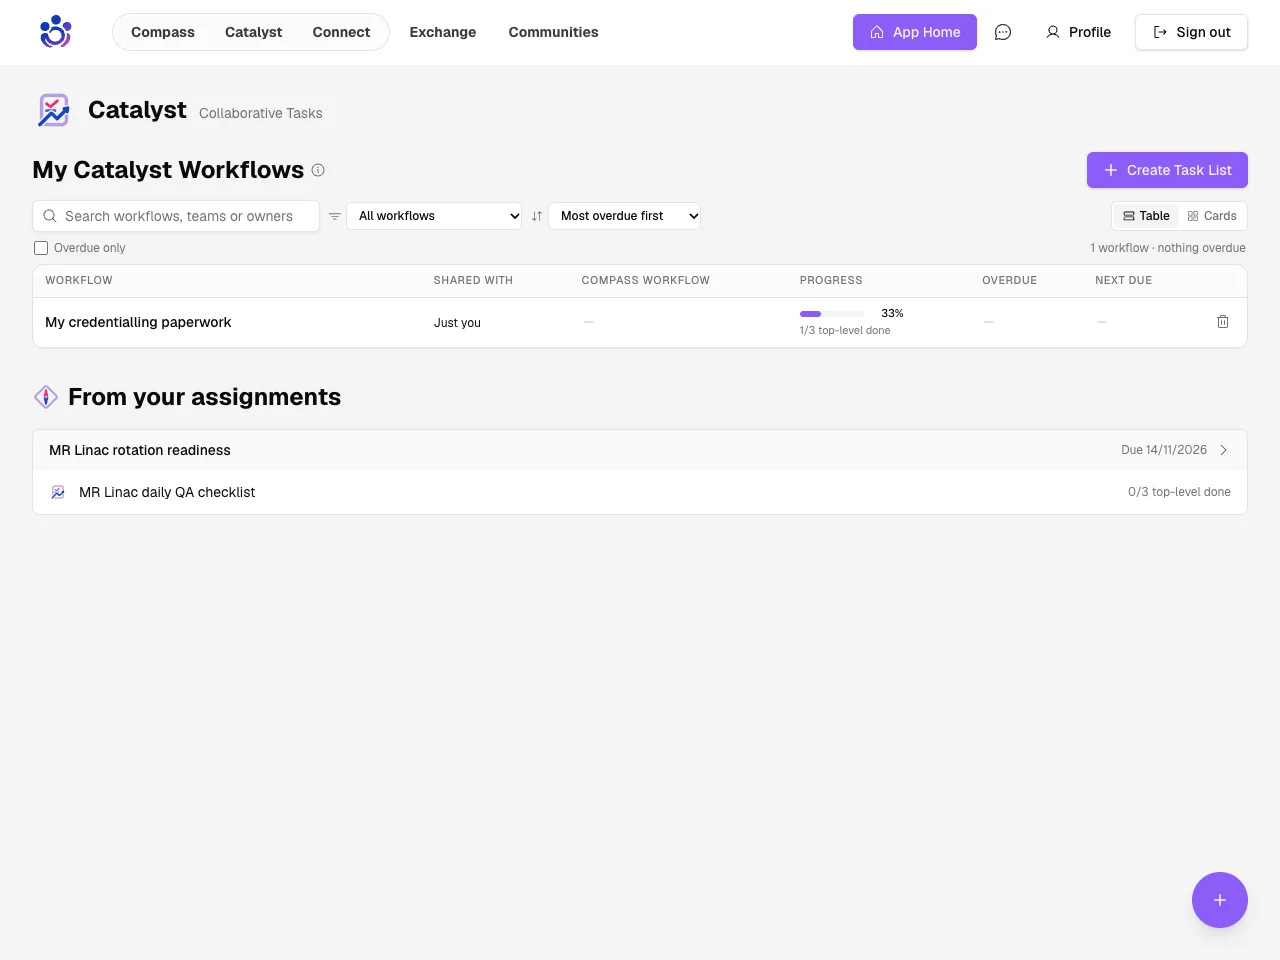Click the app logo in the header

[56, 32]
